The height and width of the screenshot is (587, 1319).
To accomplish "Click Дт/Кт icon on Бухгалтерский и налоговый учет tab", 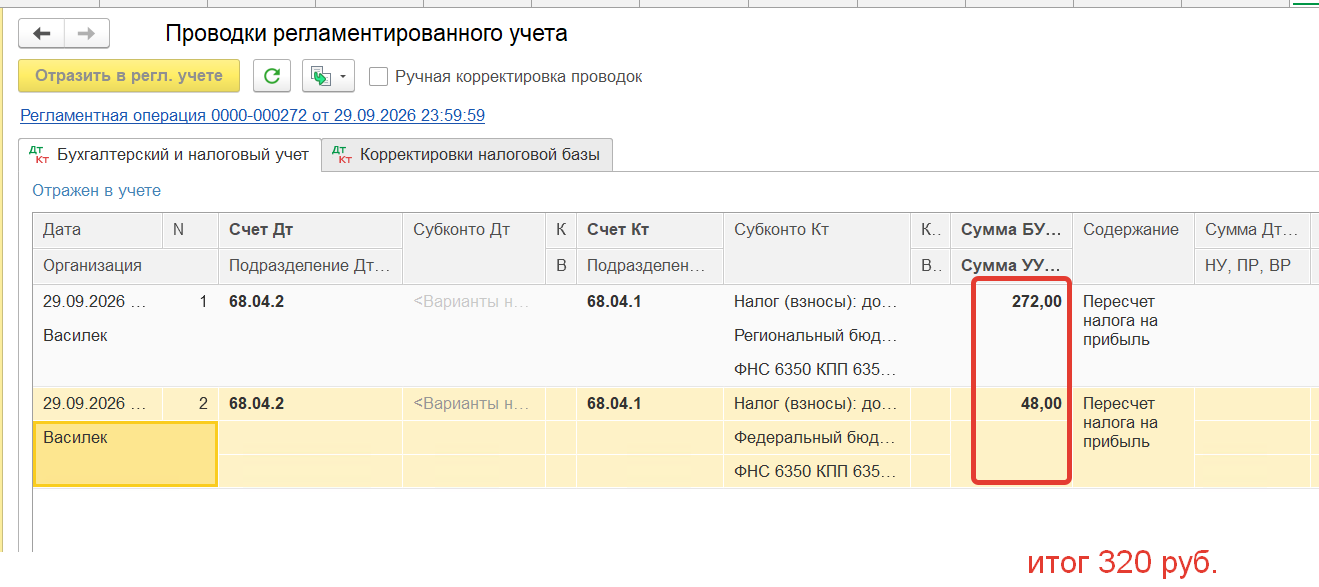I will [41, 155].
